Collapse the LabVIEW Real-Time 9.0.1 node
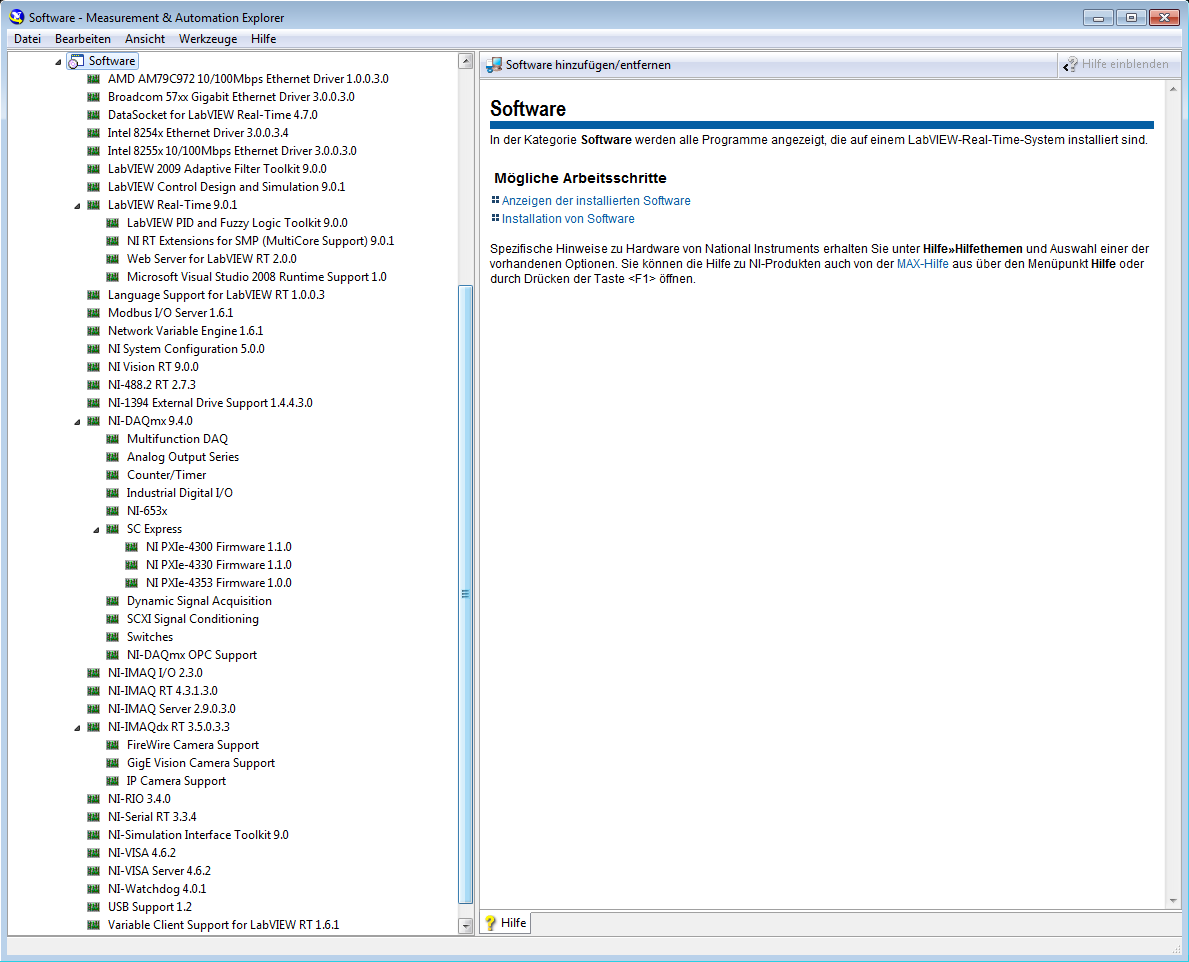 (77, 206)
